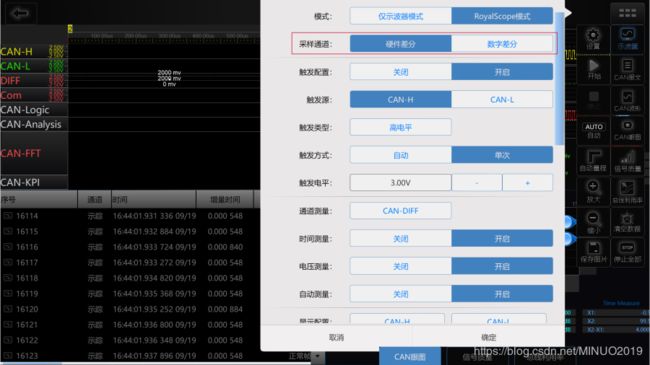Screen dimensions: 650x365
Task: Decrease 触发电平 with the minus button
Action: click(477, 183)
